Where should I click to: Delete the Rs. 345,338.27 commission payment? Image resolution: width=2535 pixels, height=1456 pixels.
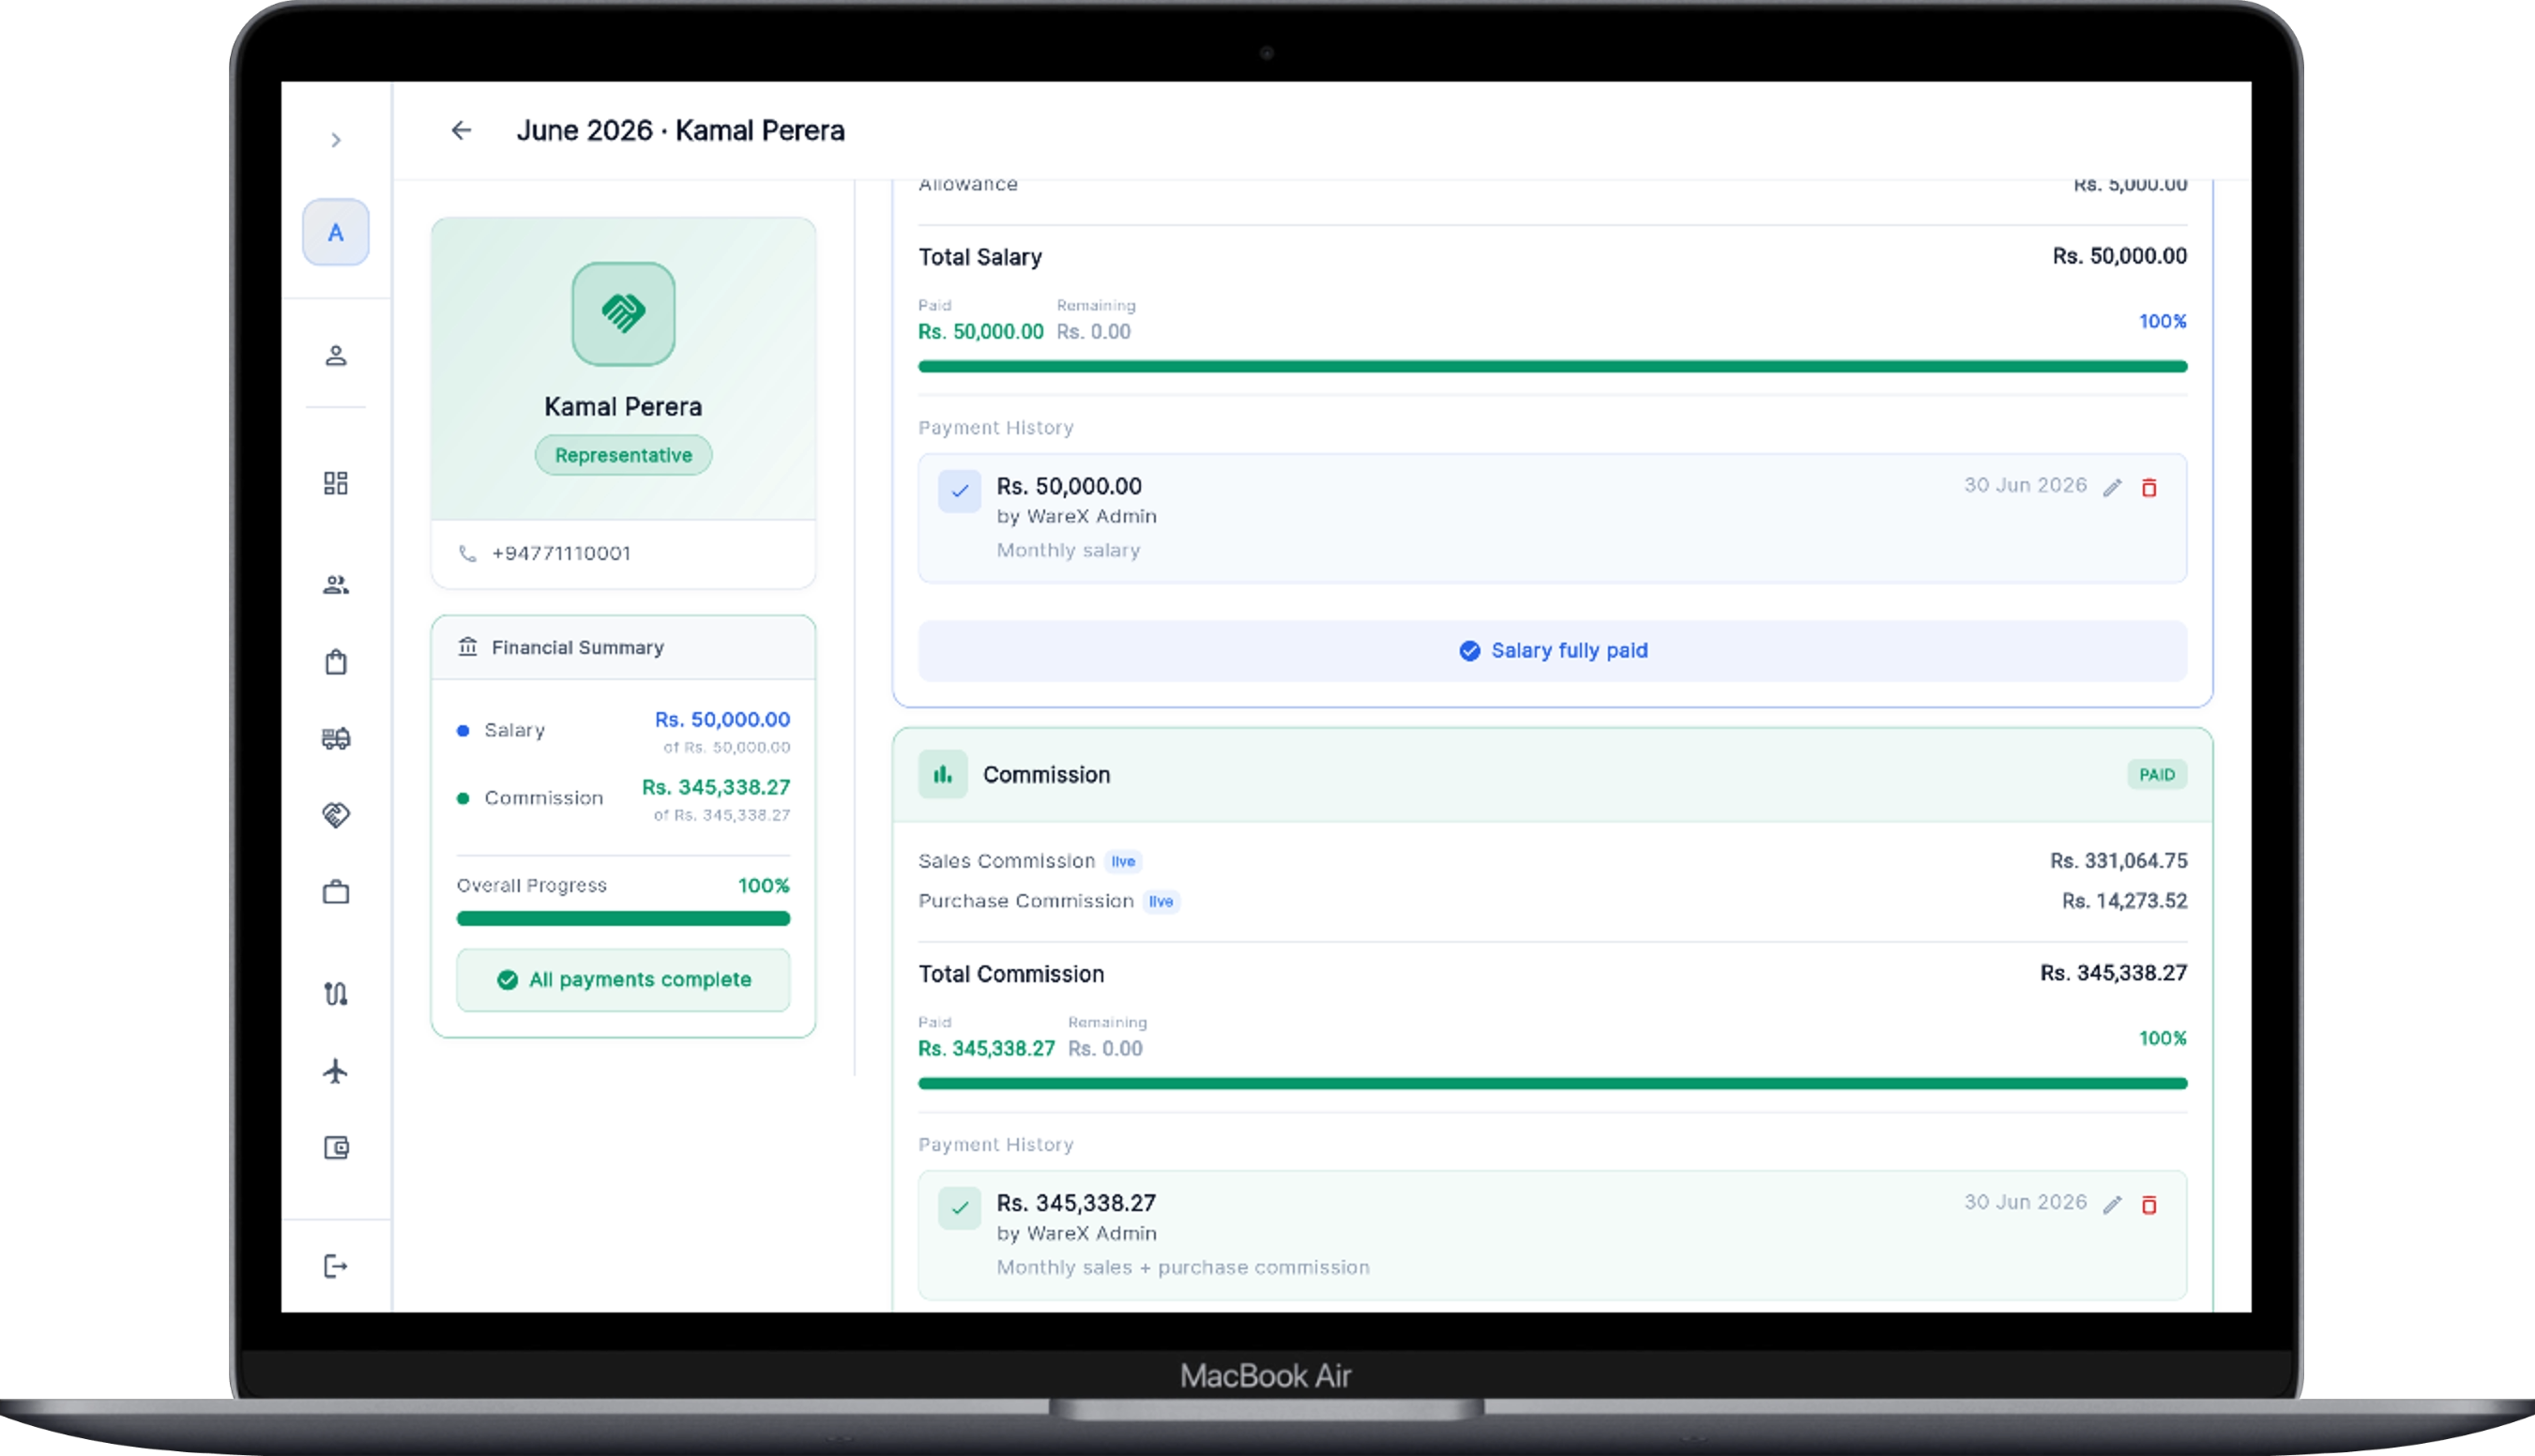2149,1205
